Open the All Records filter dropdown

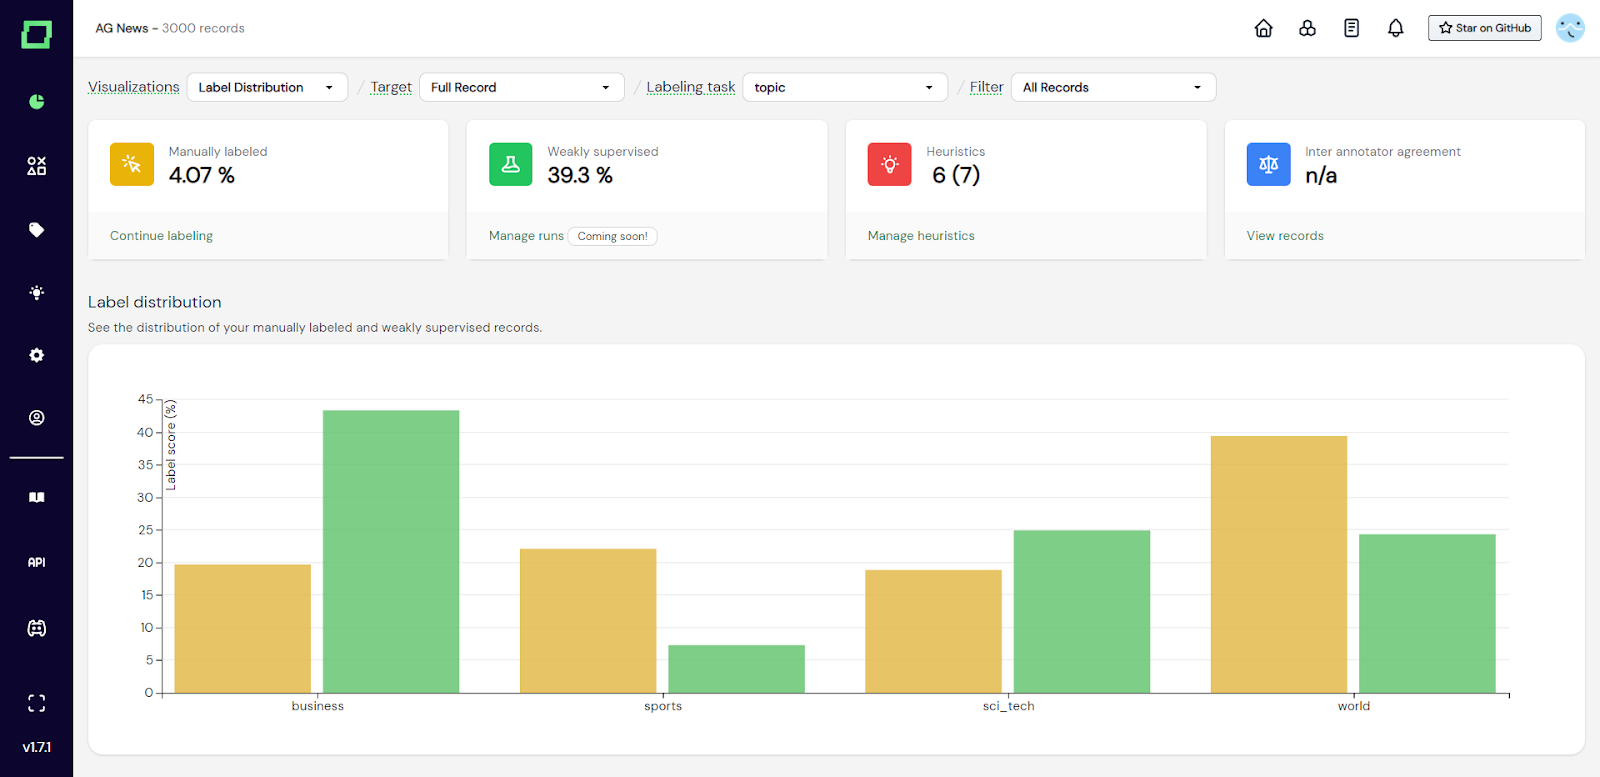1114,87
